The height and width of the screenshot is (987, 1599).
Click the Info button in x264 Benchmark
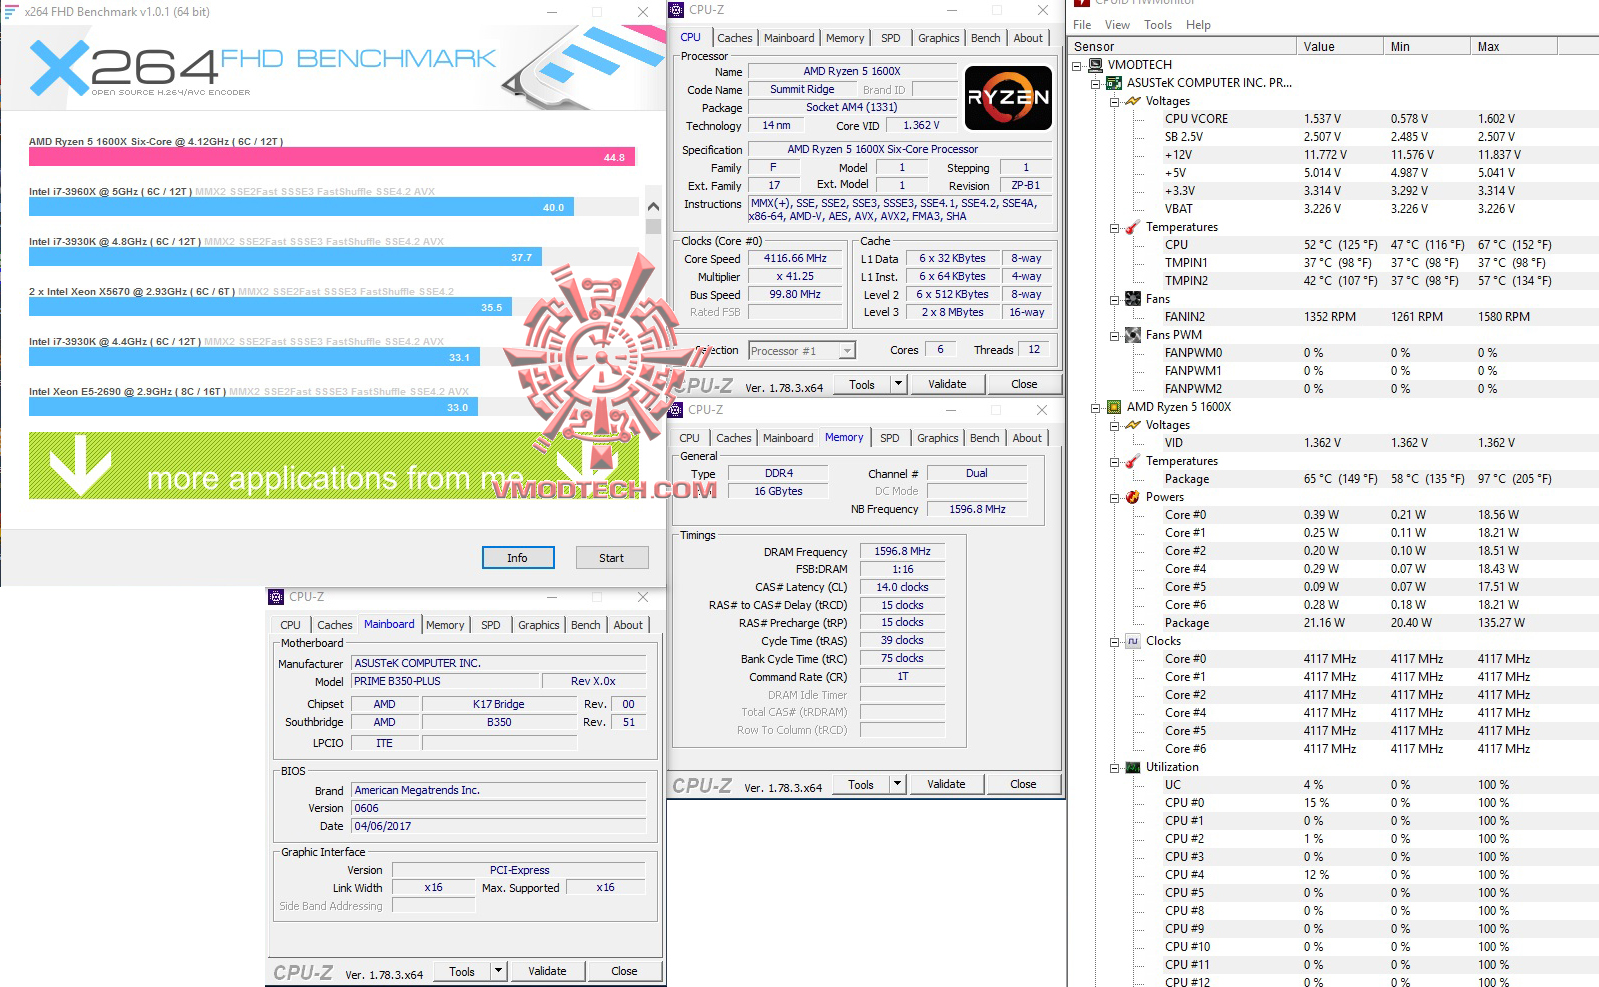[518, 558]
